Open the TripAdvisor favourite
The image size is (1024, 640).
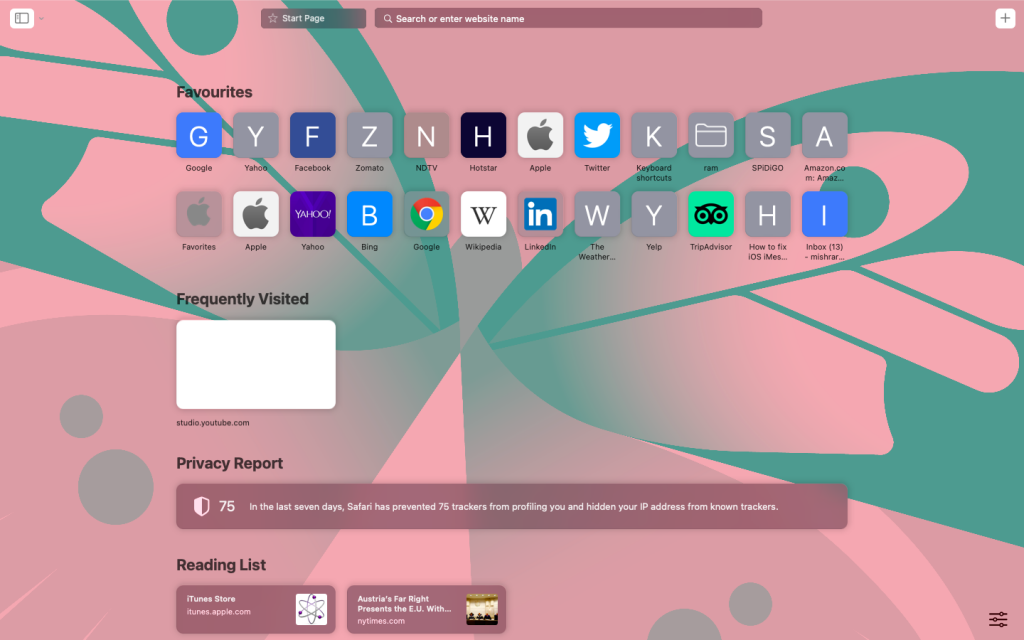[x=711, y=214]
